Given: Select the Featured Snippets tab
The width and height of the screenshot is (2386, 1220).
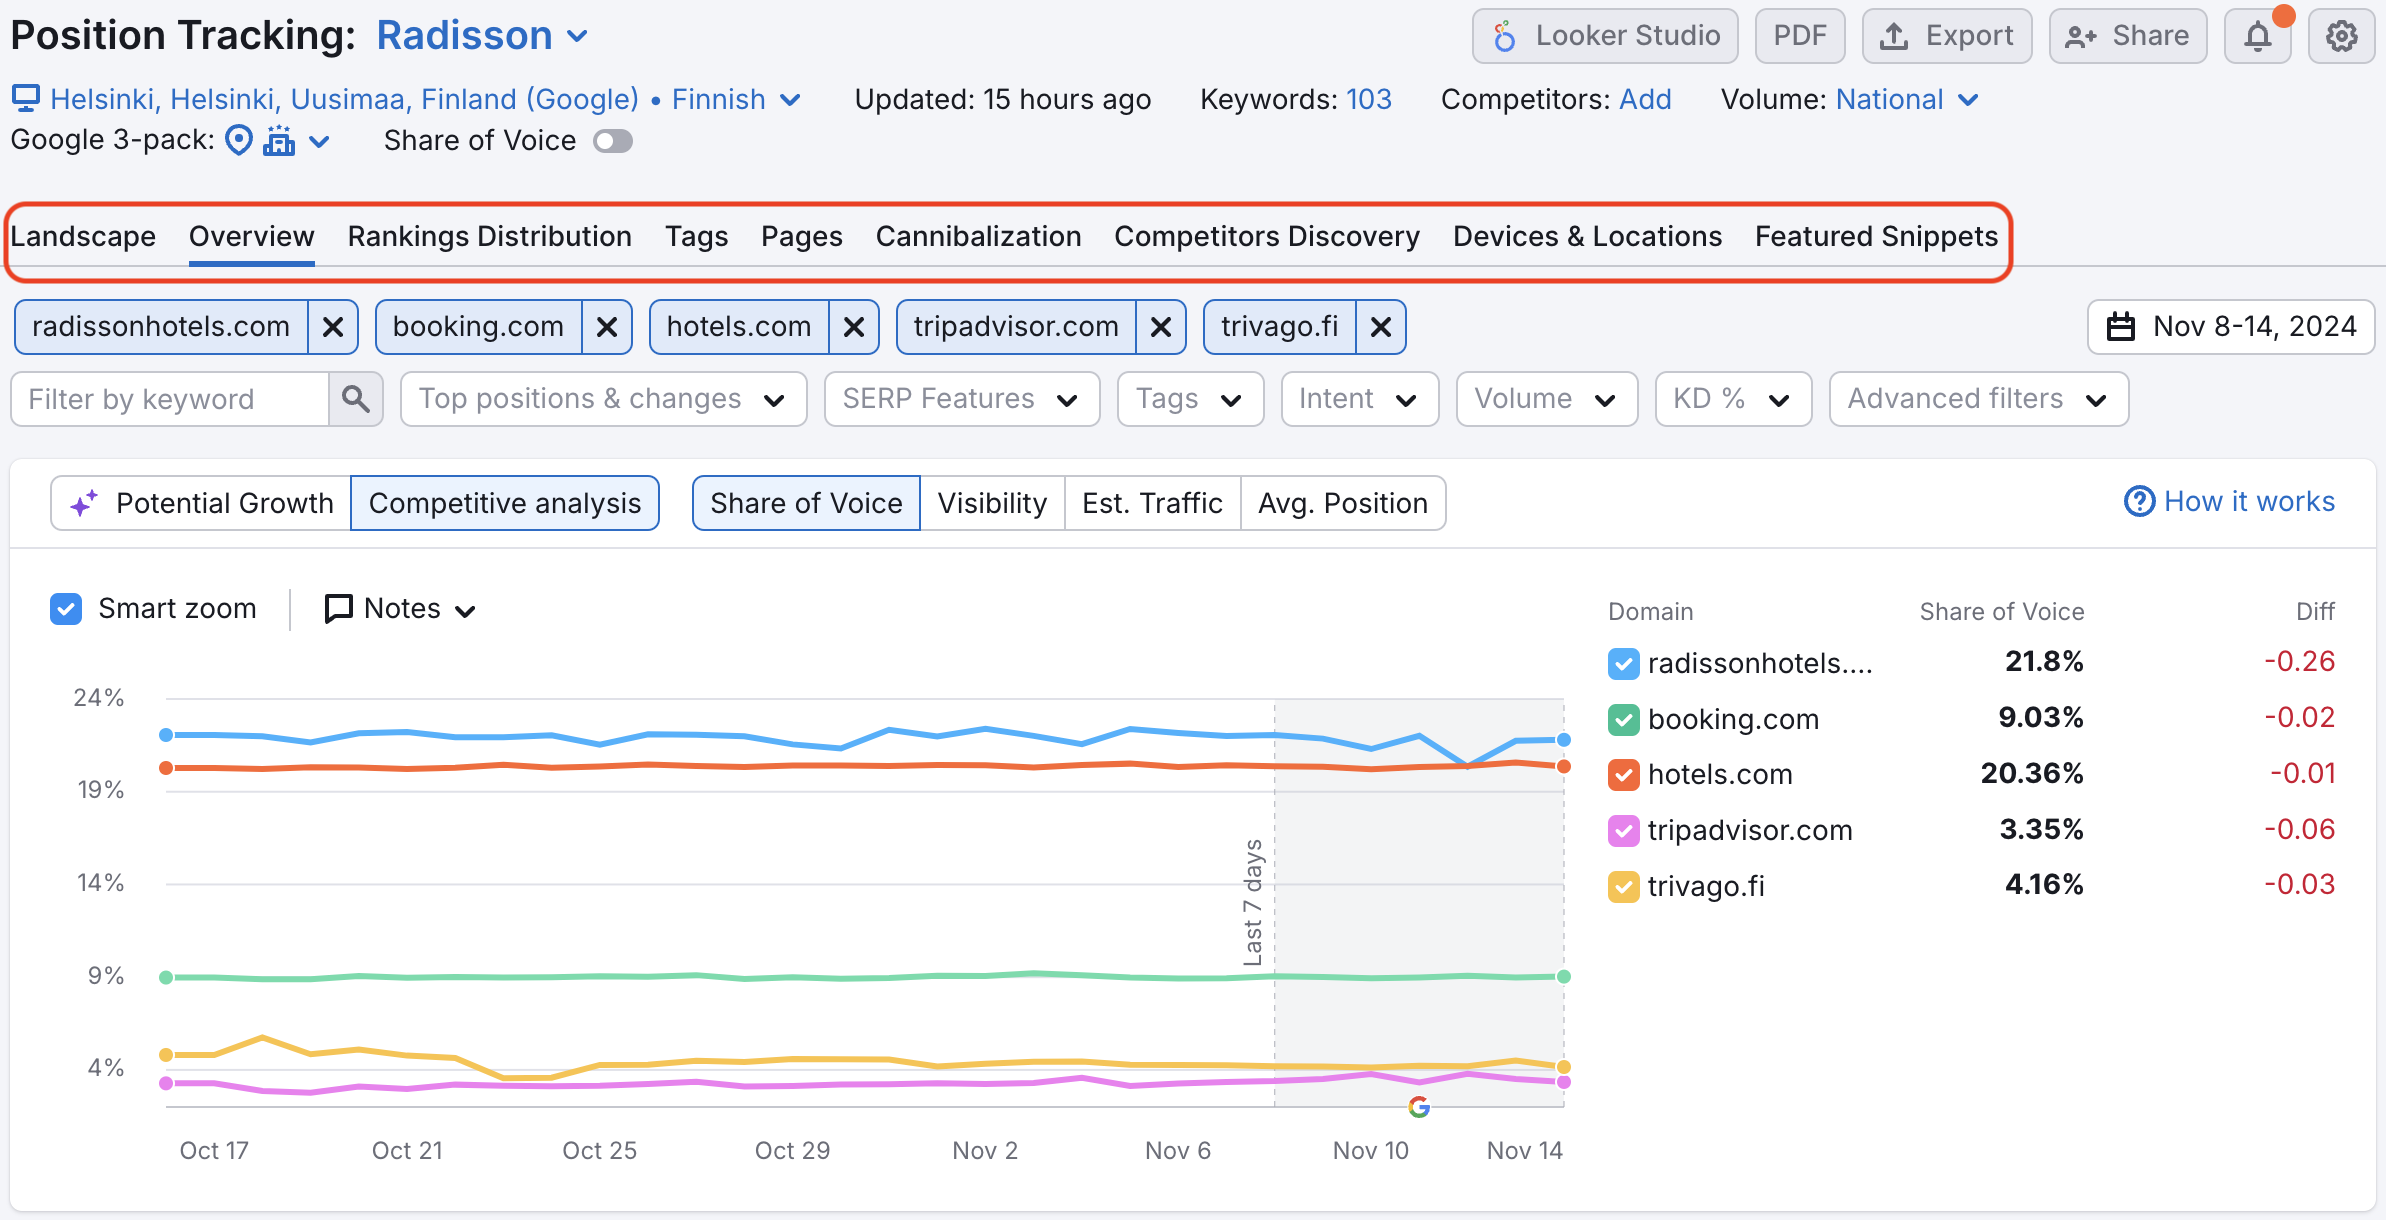Looking at the screenshot, I should coord(1877,237).
